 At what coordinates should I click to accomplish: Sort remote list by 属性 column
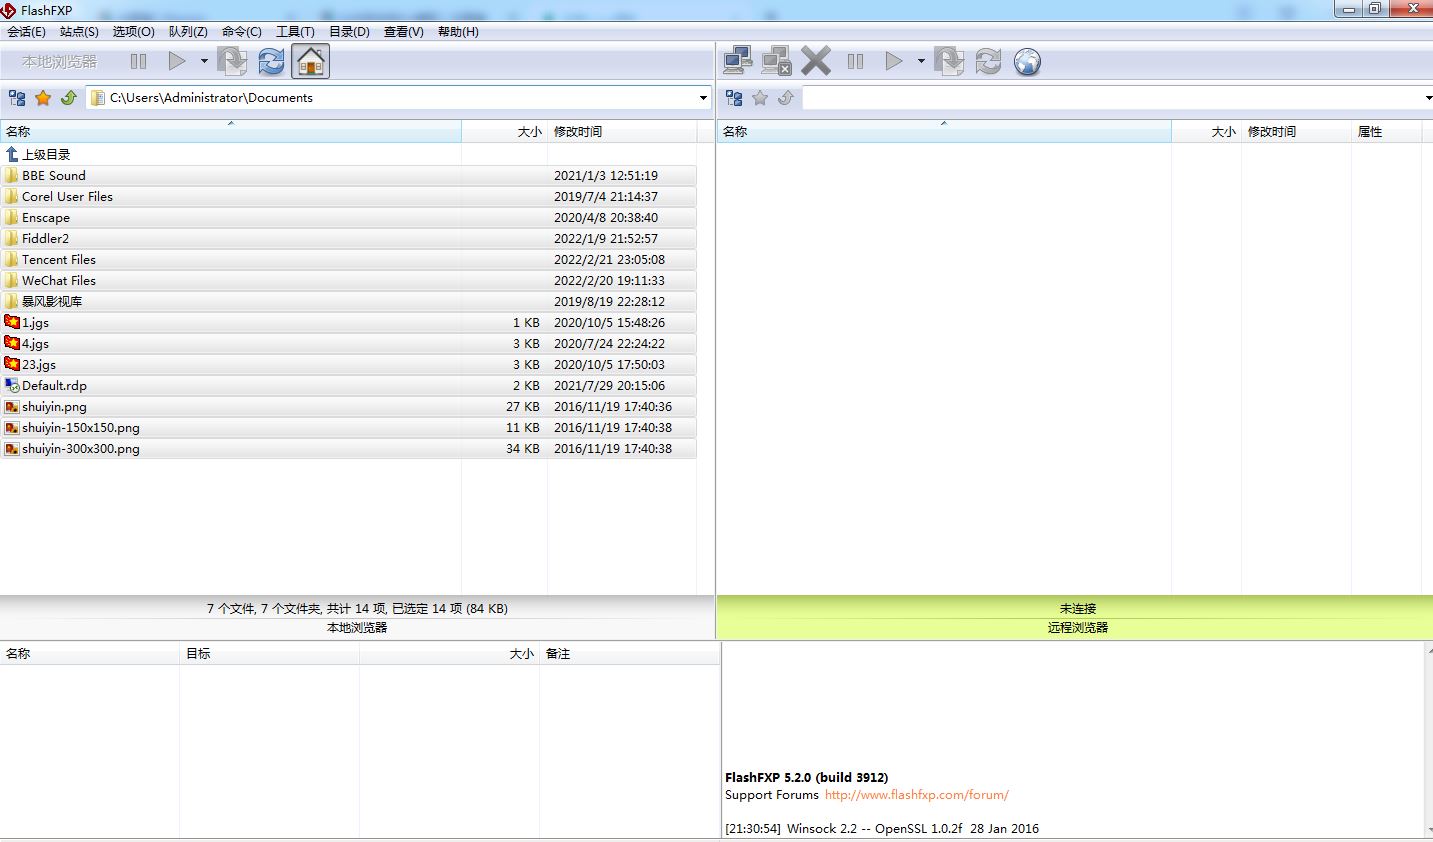[x=1386, y=132]
